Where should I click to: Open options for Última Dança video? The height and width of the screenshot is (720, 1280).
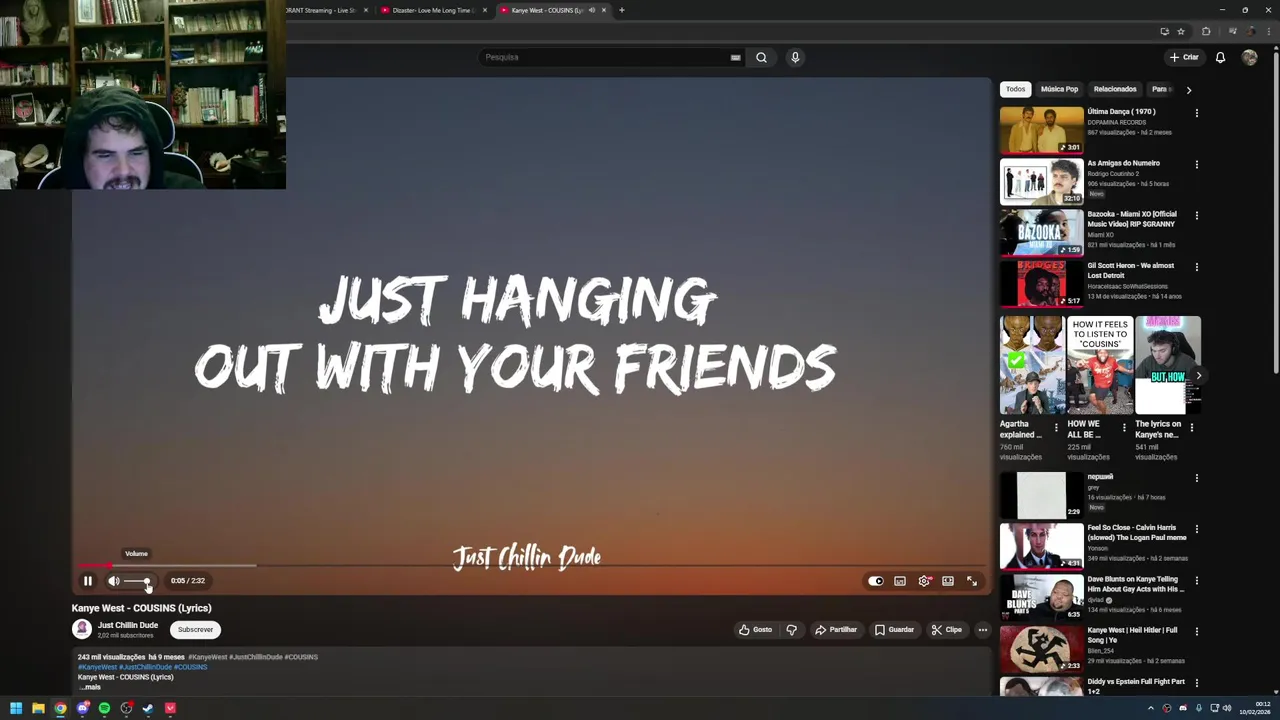click(1196, 113)
